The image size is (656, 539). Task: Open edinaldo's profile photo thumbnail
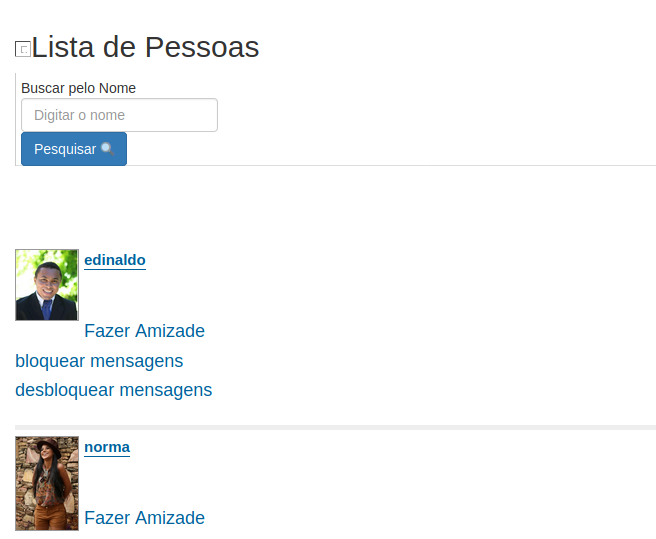(x=47, y=285)
